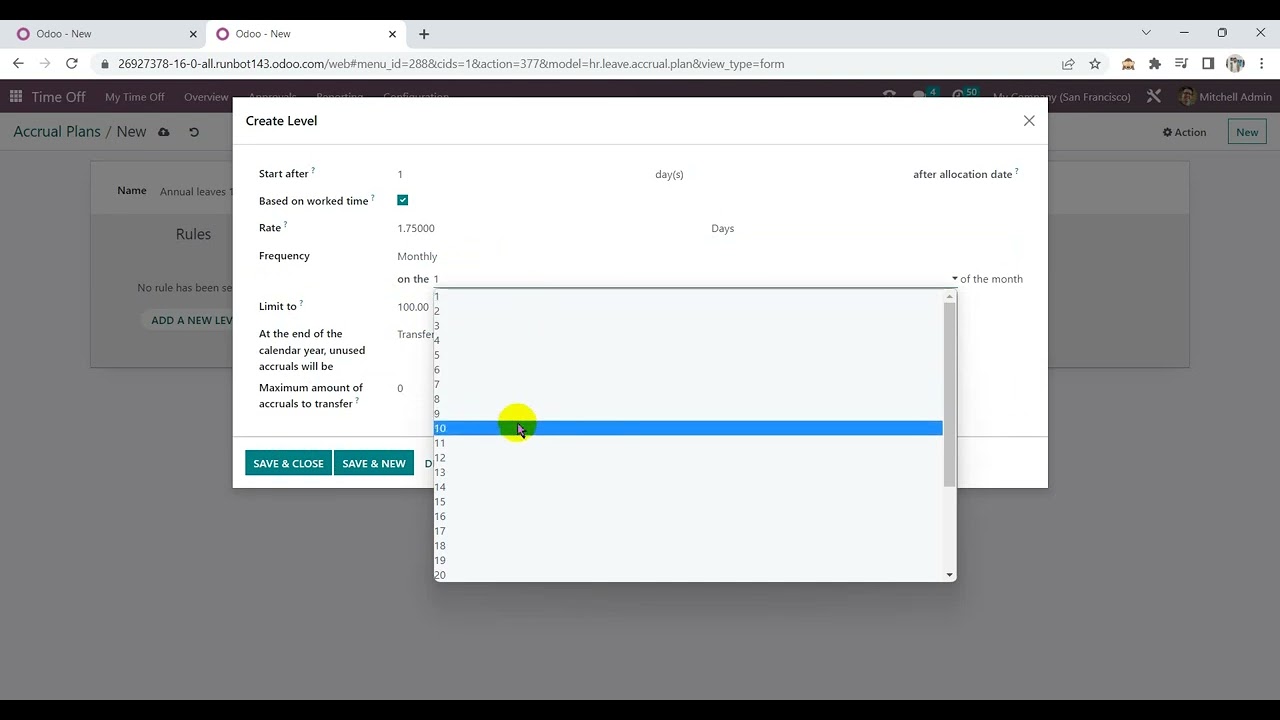Click the Limit to field 100.00

point(413,307)
